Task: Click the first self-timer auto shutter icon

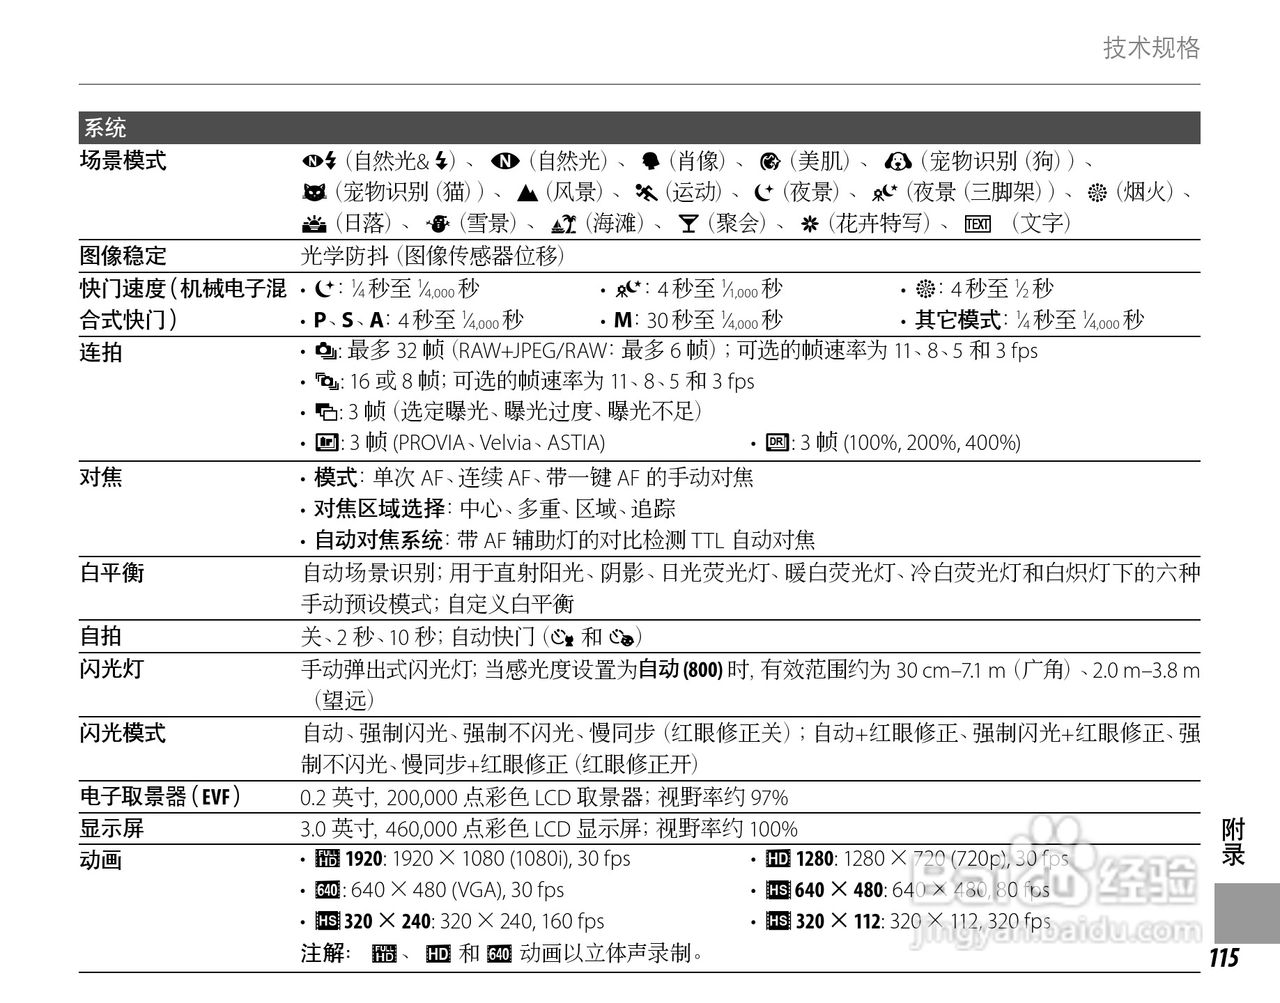Action: pyautogui.click(x=562, y=637)
